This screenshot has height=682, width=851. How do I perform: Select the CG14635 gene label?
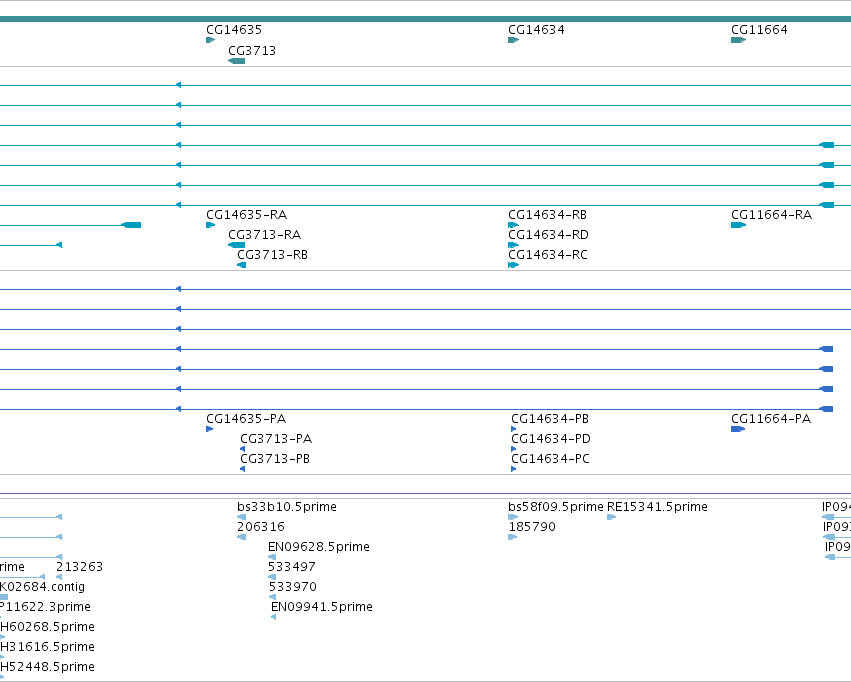[x=234, y=30]
